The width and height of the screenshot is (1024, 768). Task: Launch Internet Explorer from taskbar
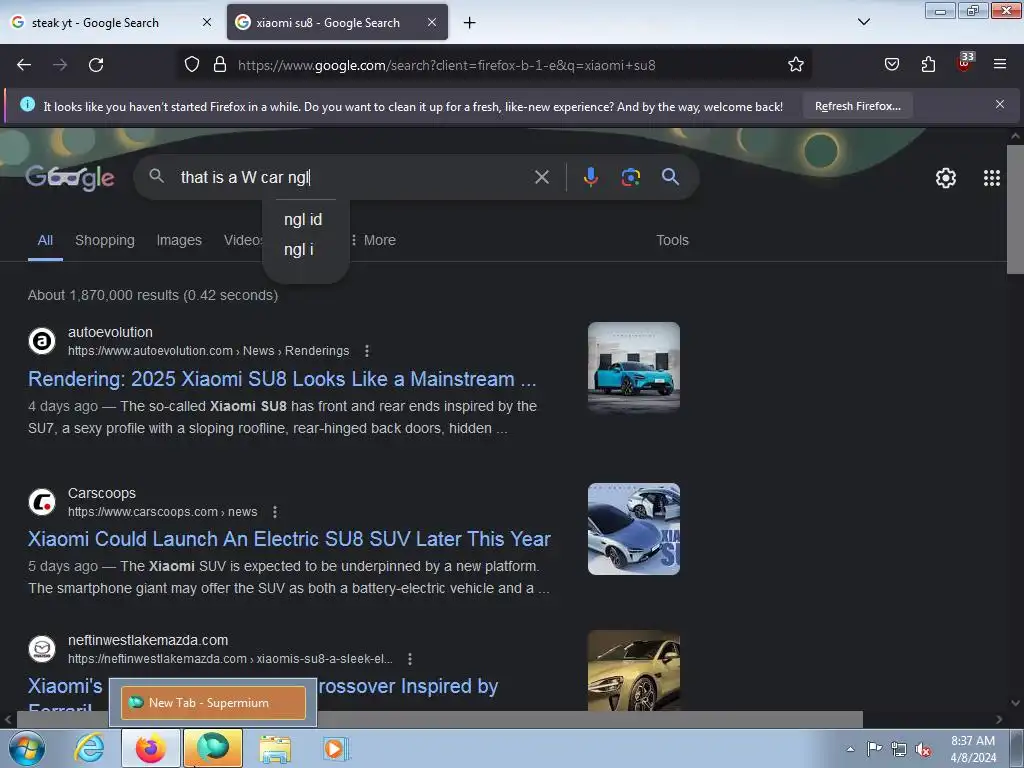pyautogui.click(x=89, y=748)
